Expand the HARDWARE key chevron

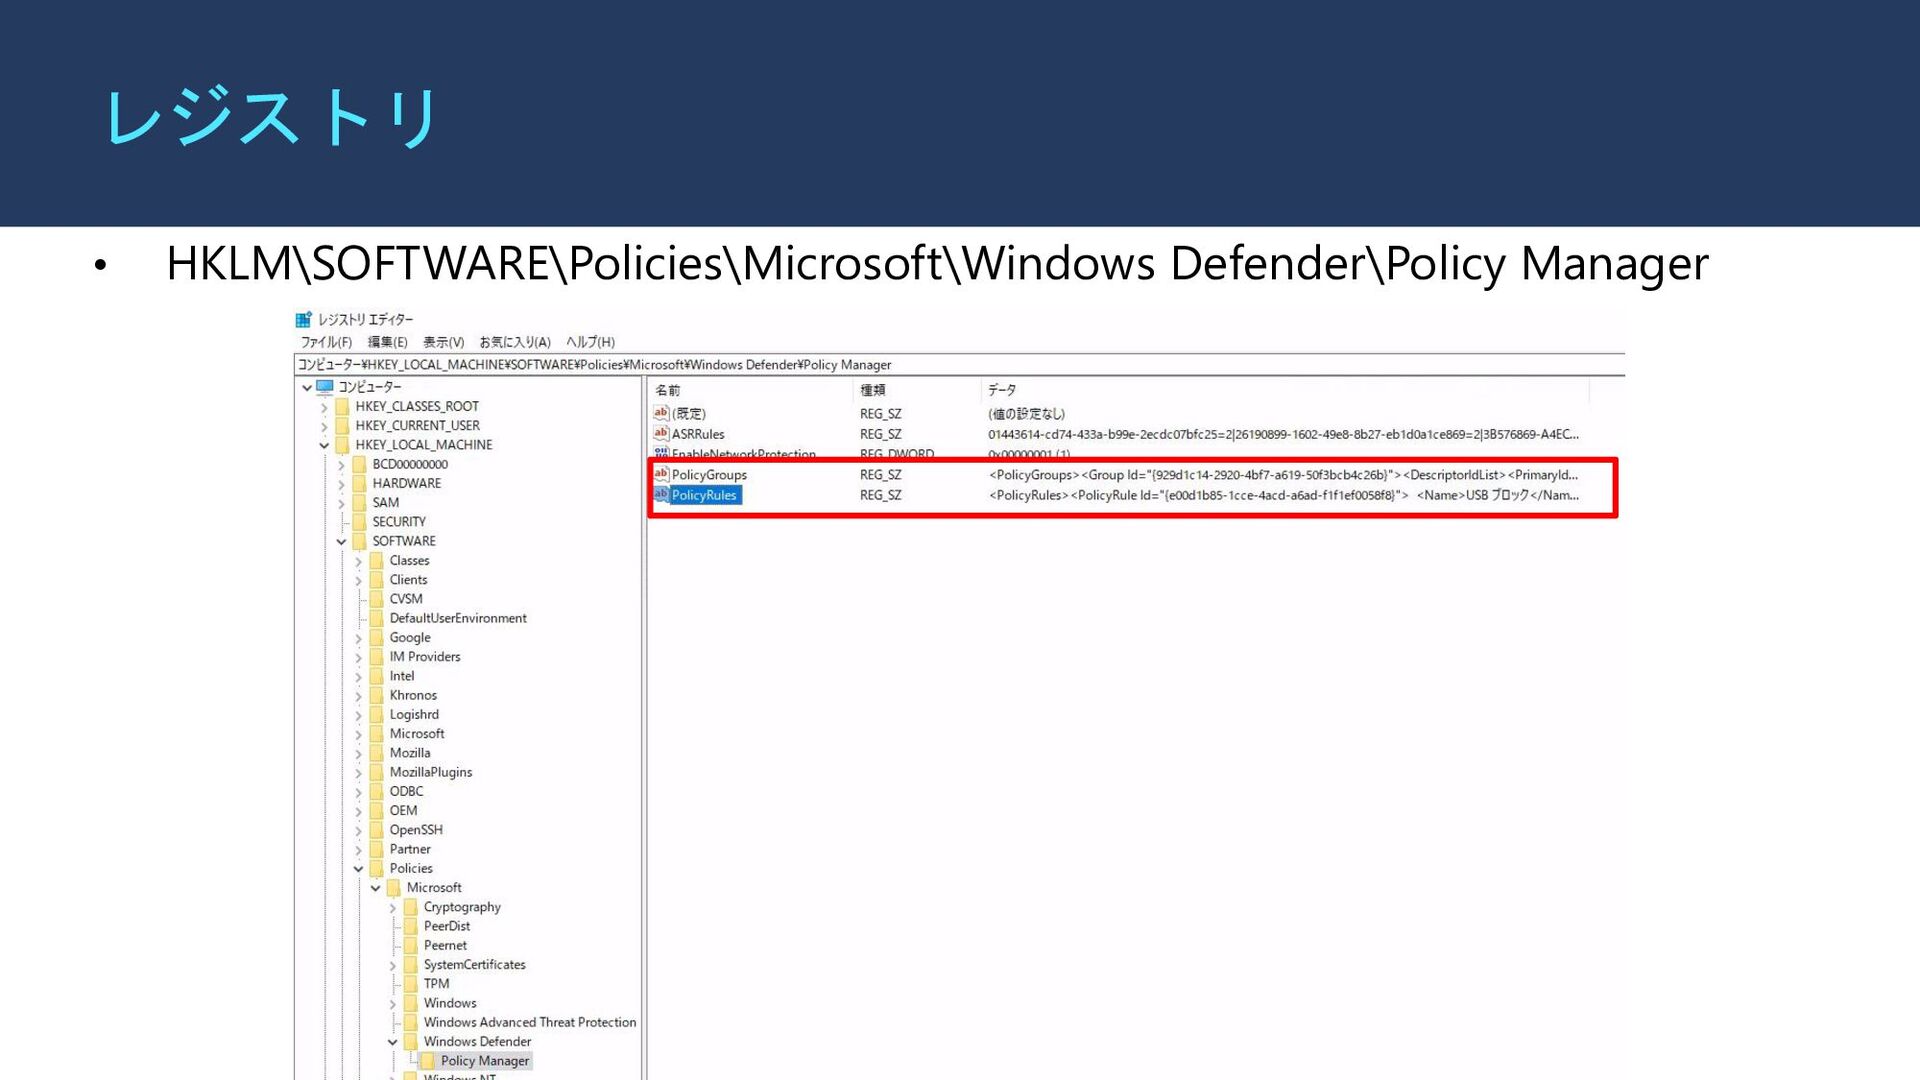tap(341, 484)
